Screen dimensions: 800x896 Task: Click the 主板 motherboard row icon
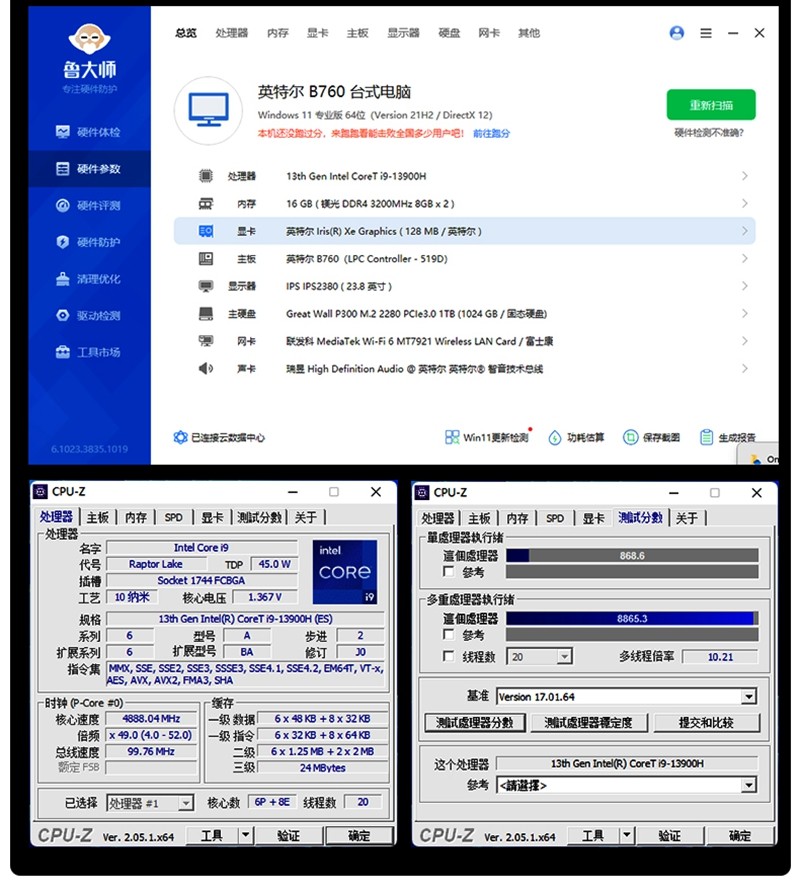[206, 259]
